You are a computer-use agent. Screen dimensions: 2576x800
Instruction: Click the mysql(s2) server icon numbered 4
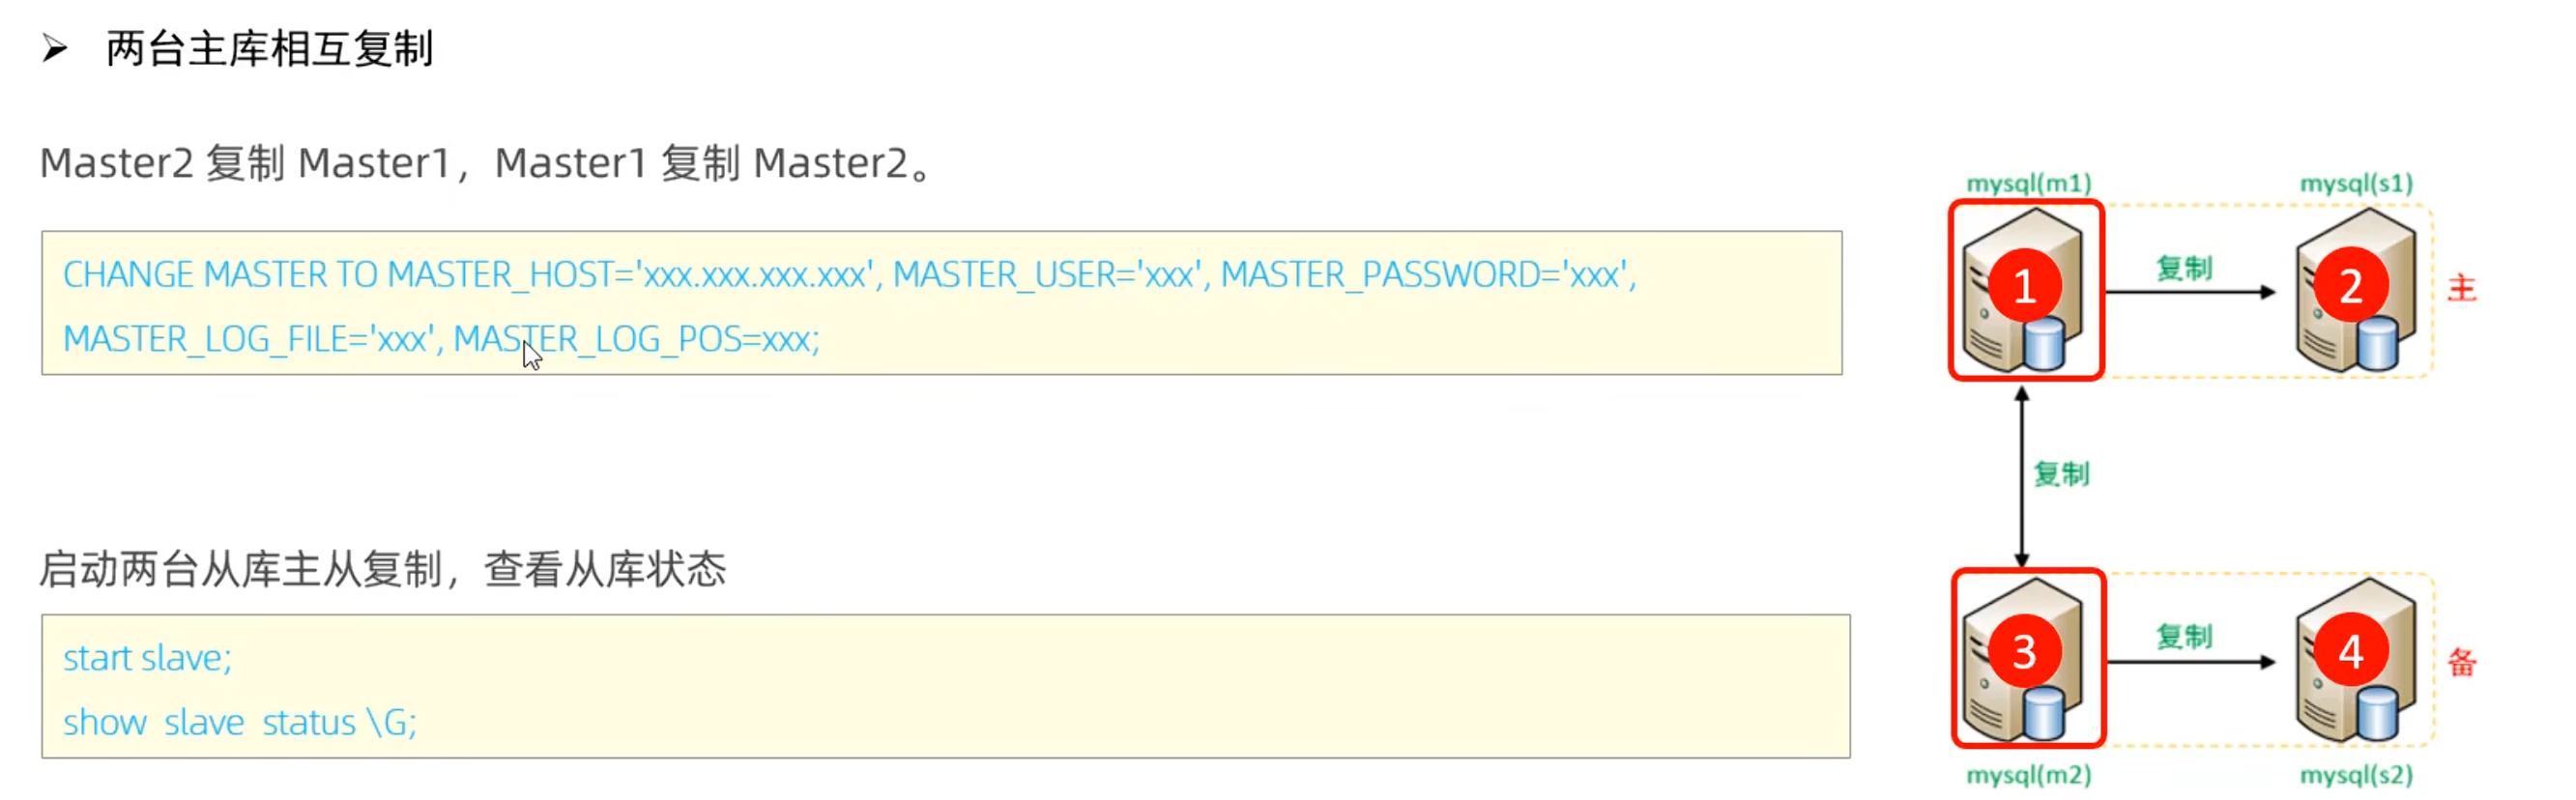(x=2357, y=658)
